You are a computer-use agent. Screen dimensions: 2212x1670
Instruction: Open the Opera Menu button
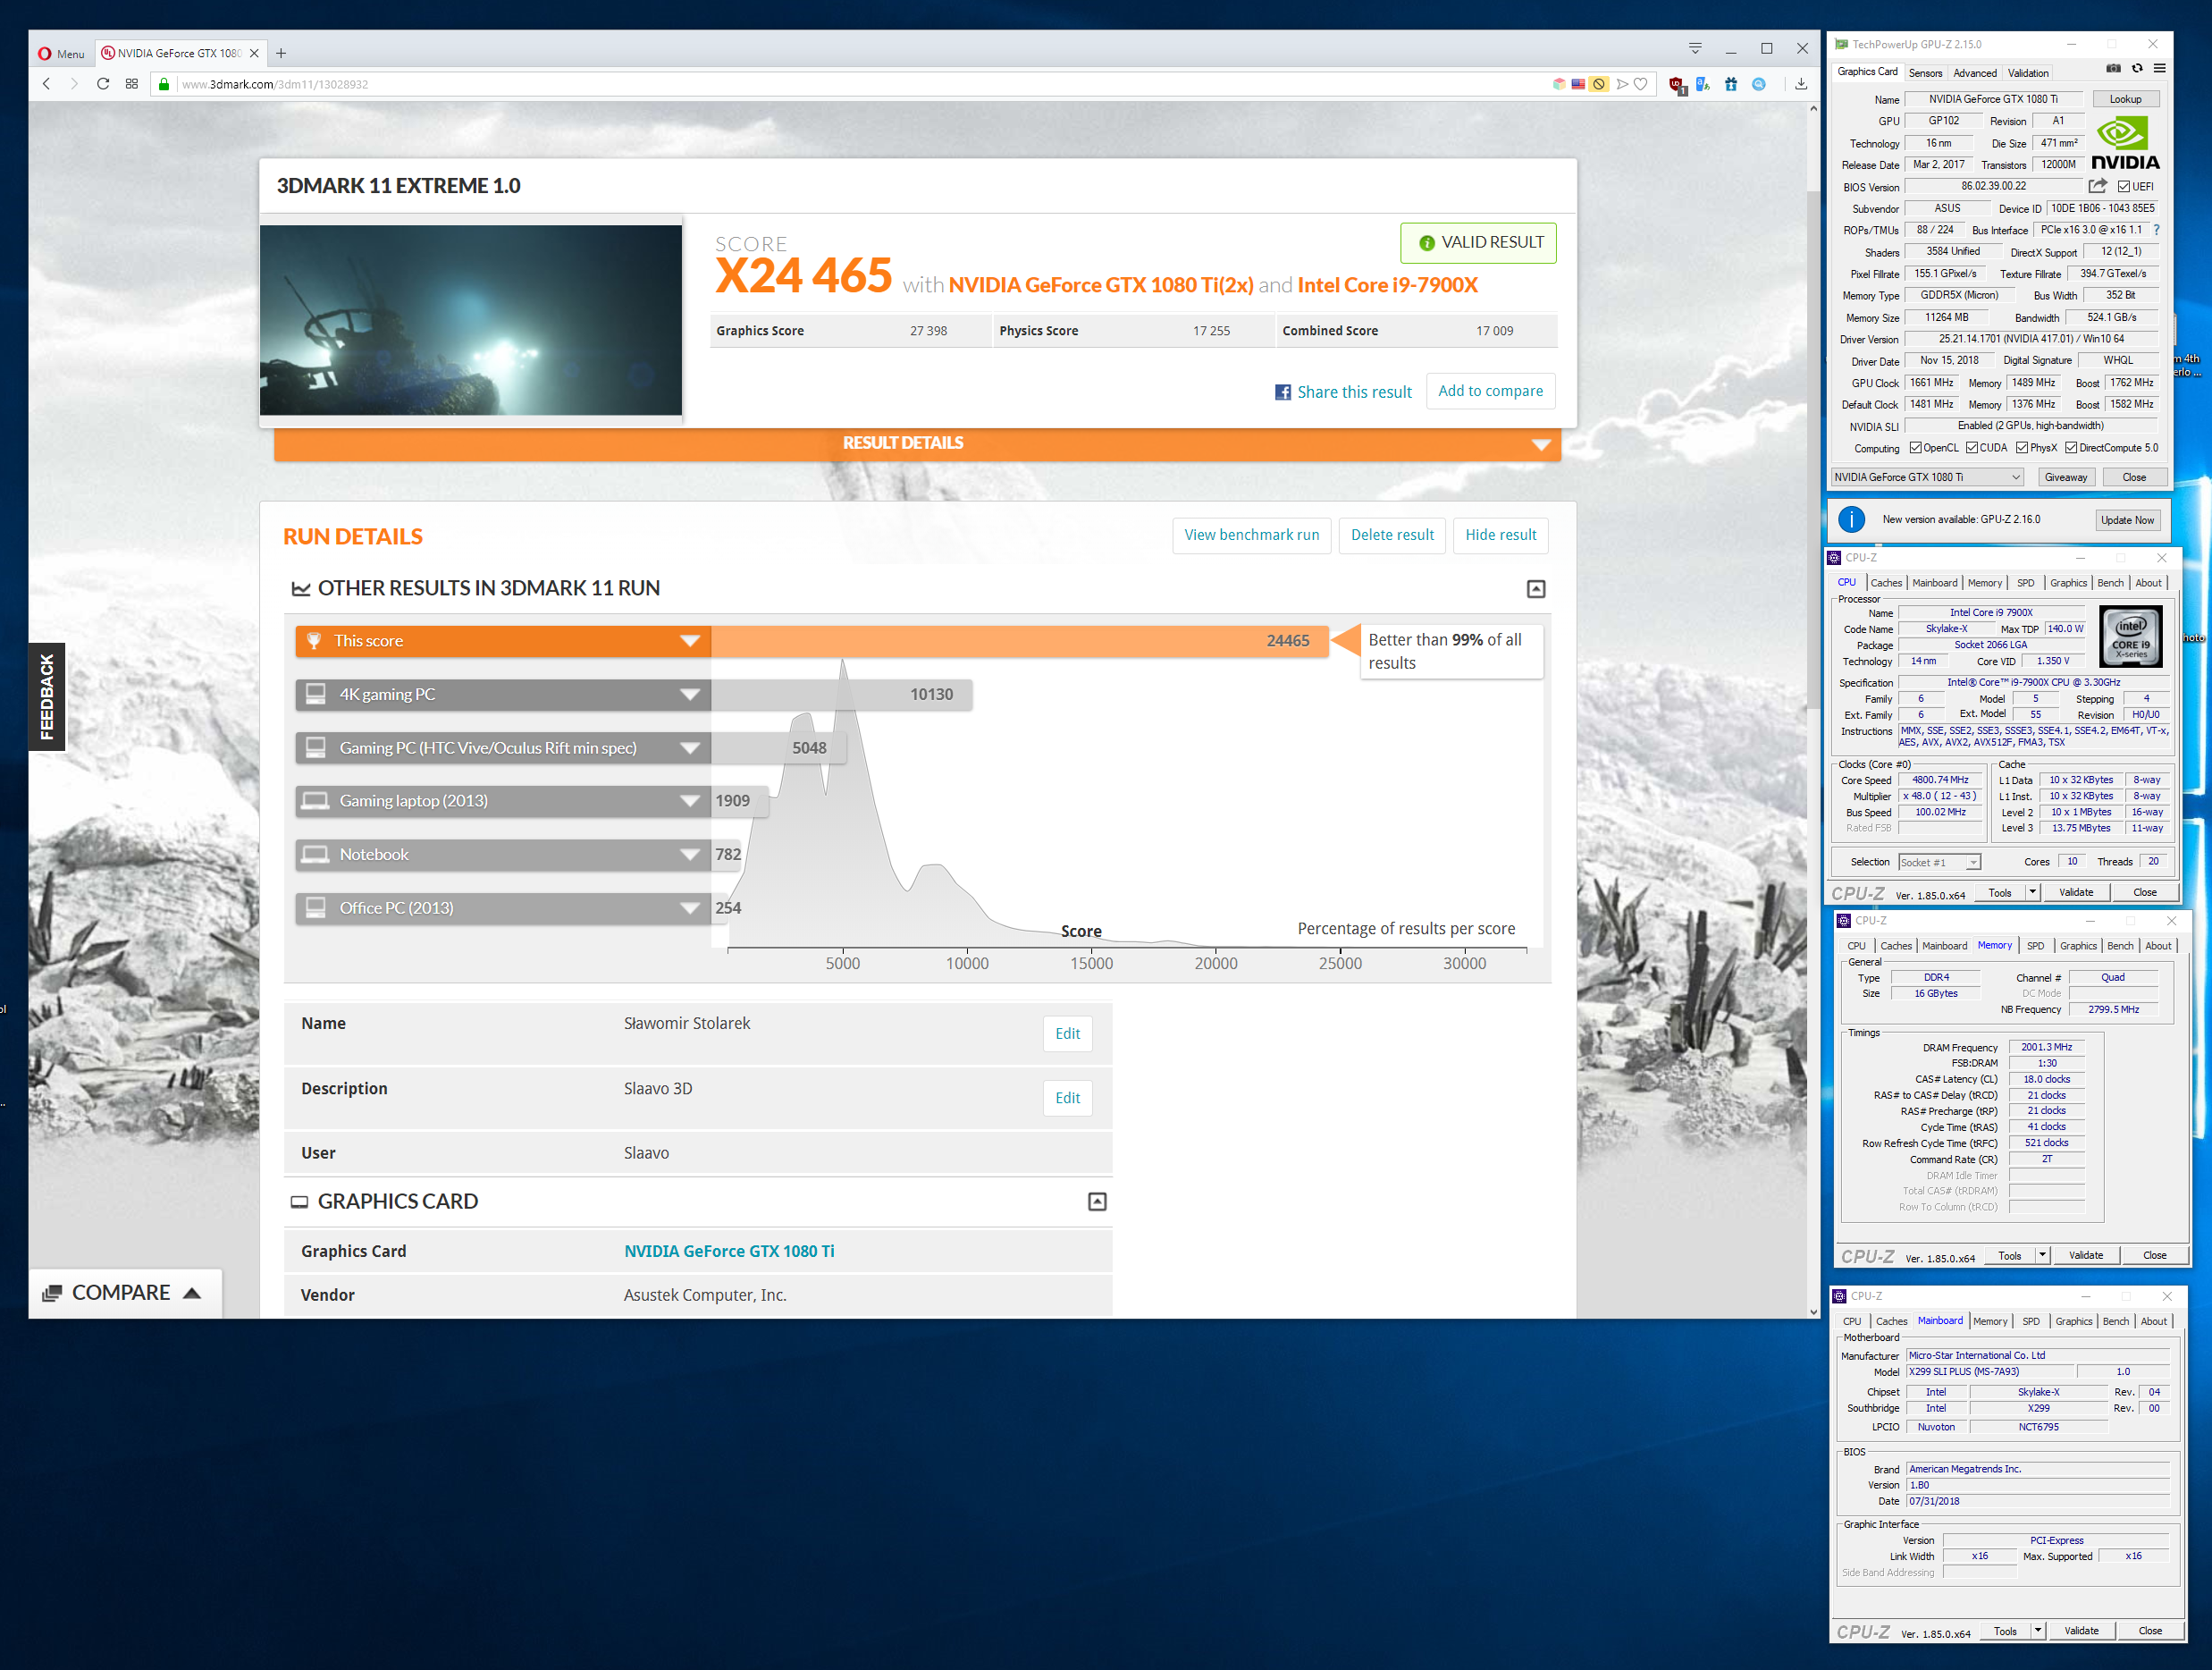pyautogui.click(x=61, y=53)
